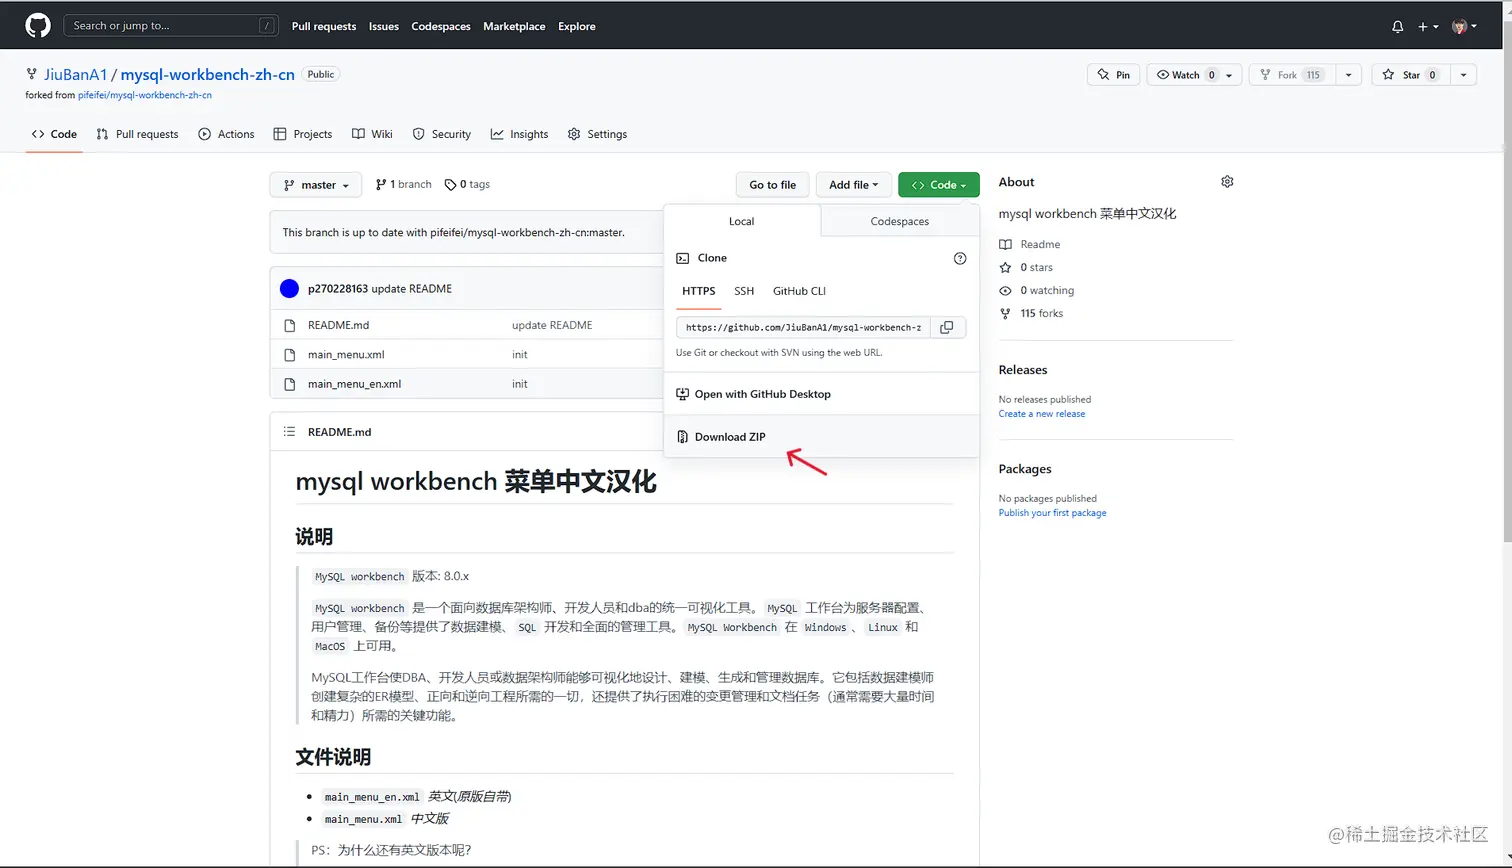1512x868 pixels.
Task: Click Create a new release link
Action: pyautogui.click(x=1042, y=414)
